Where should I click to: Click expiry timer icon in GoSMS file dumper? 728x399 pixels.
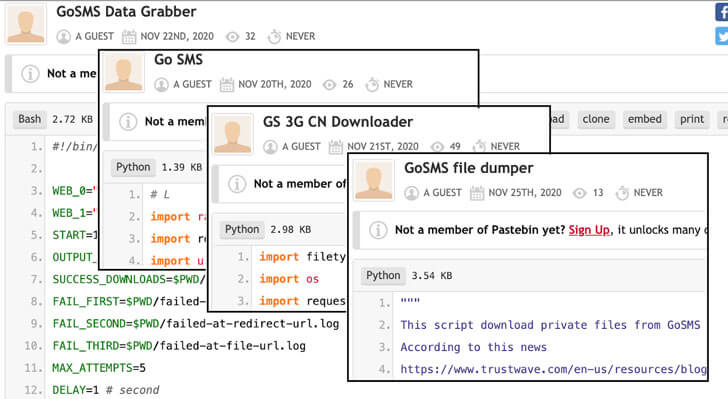tap(622, 193)
